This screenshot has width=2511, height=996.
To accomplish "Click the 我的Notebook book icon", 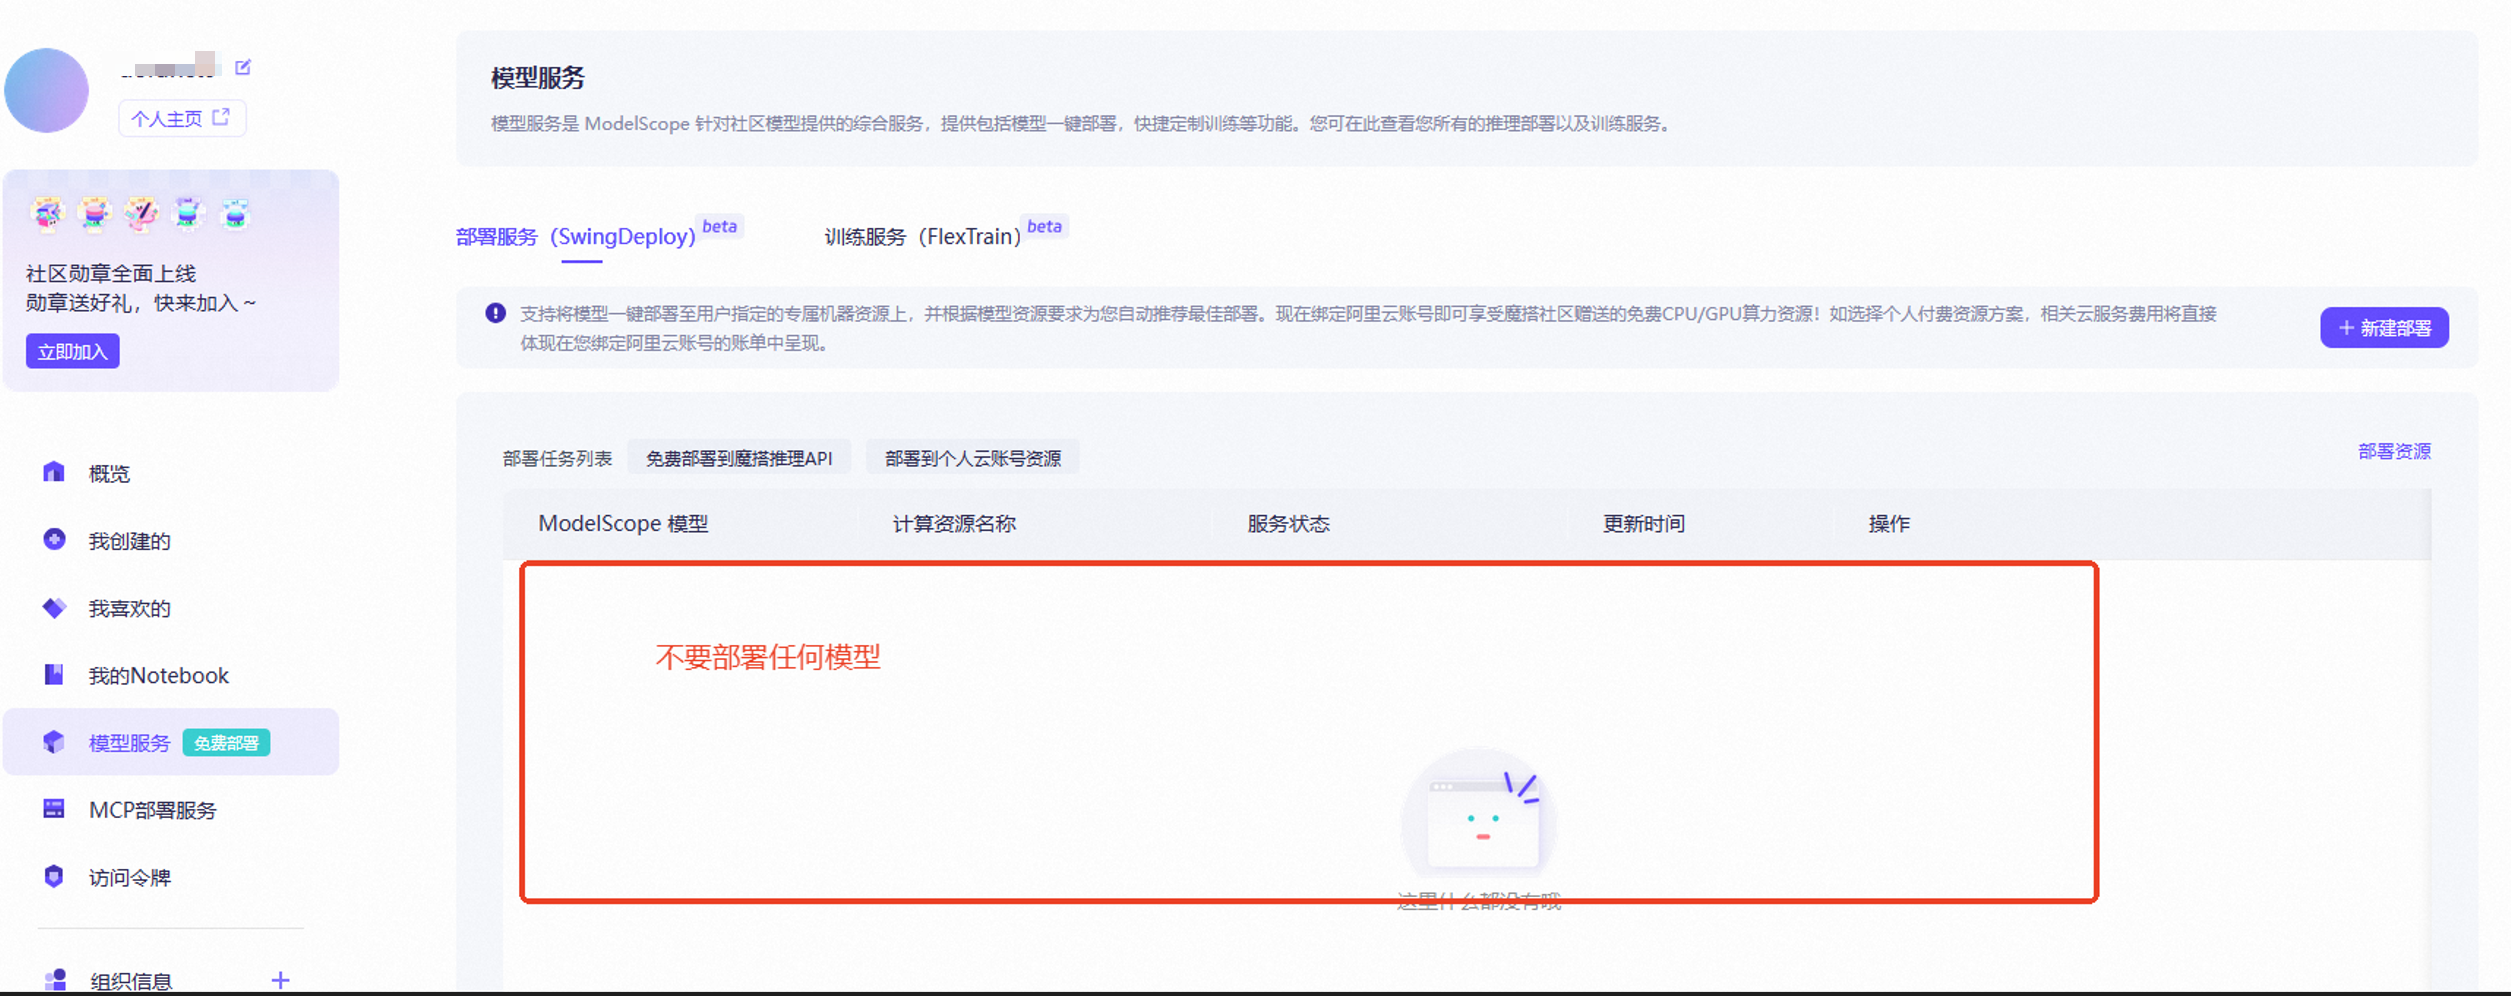I will pos(54,675).
